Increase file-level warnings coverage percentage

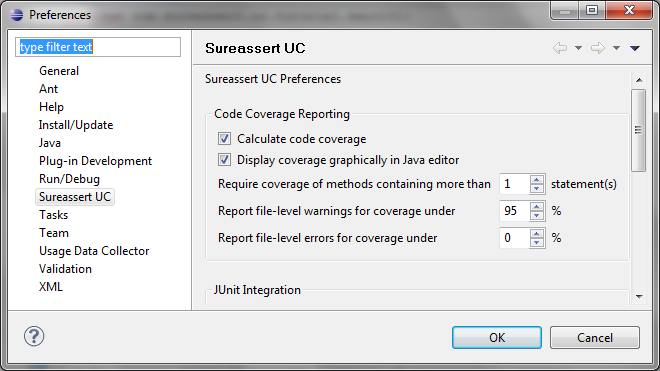click(537, 207)
